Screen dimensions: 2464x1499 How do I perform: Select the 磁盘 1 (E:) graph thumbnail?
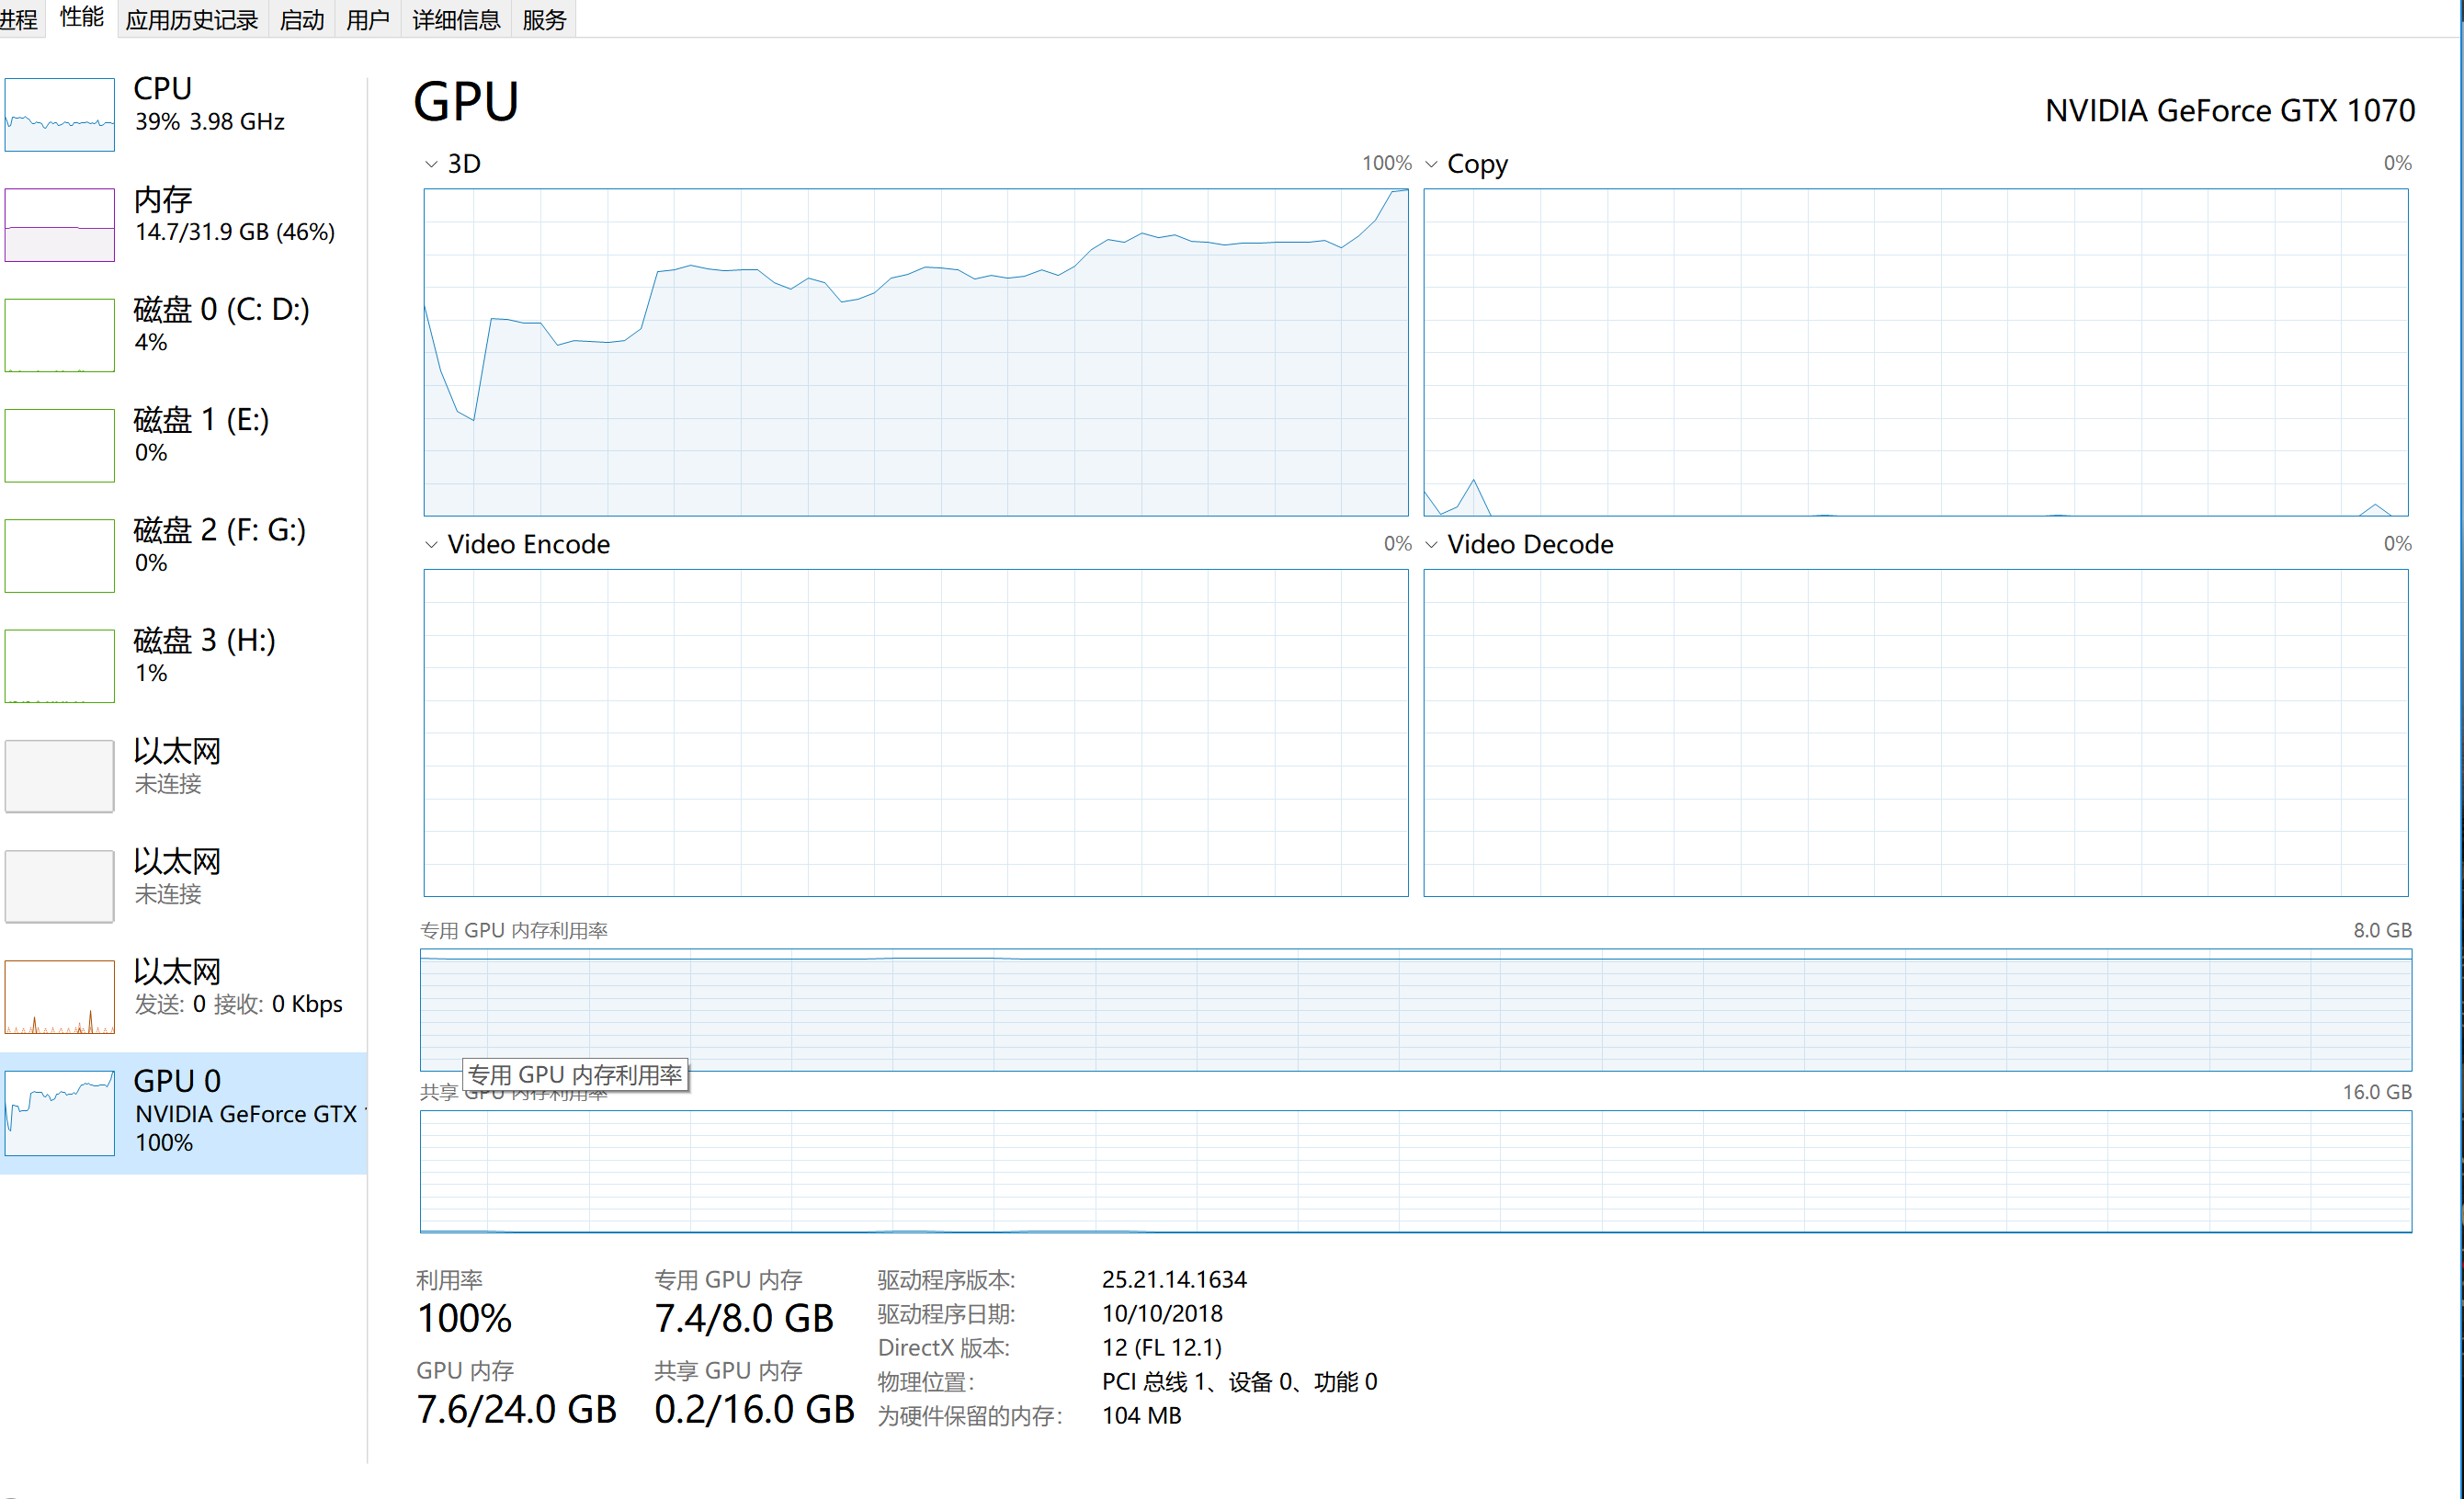coord(60,445)
